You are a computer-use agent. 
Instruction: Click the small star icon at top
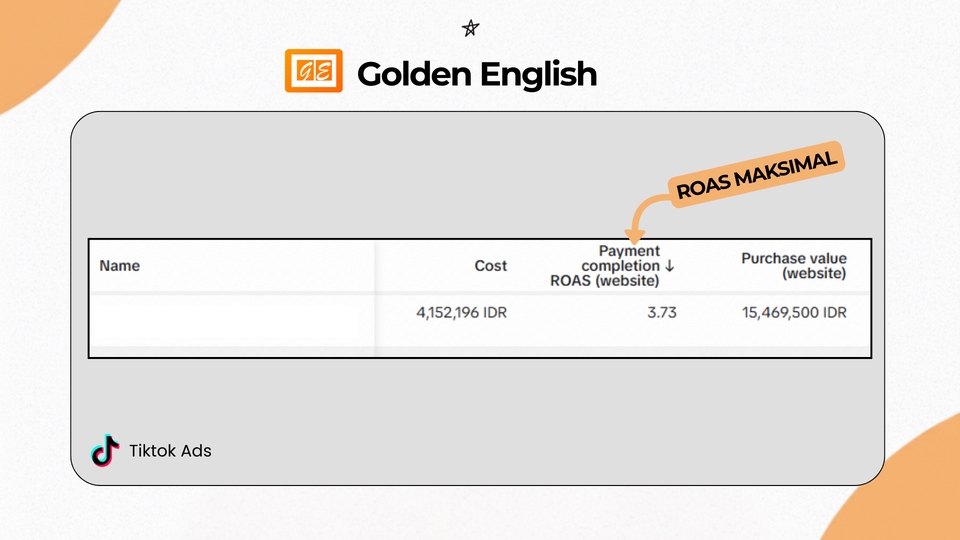coord(470,28)
